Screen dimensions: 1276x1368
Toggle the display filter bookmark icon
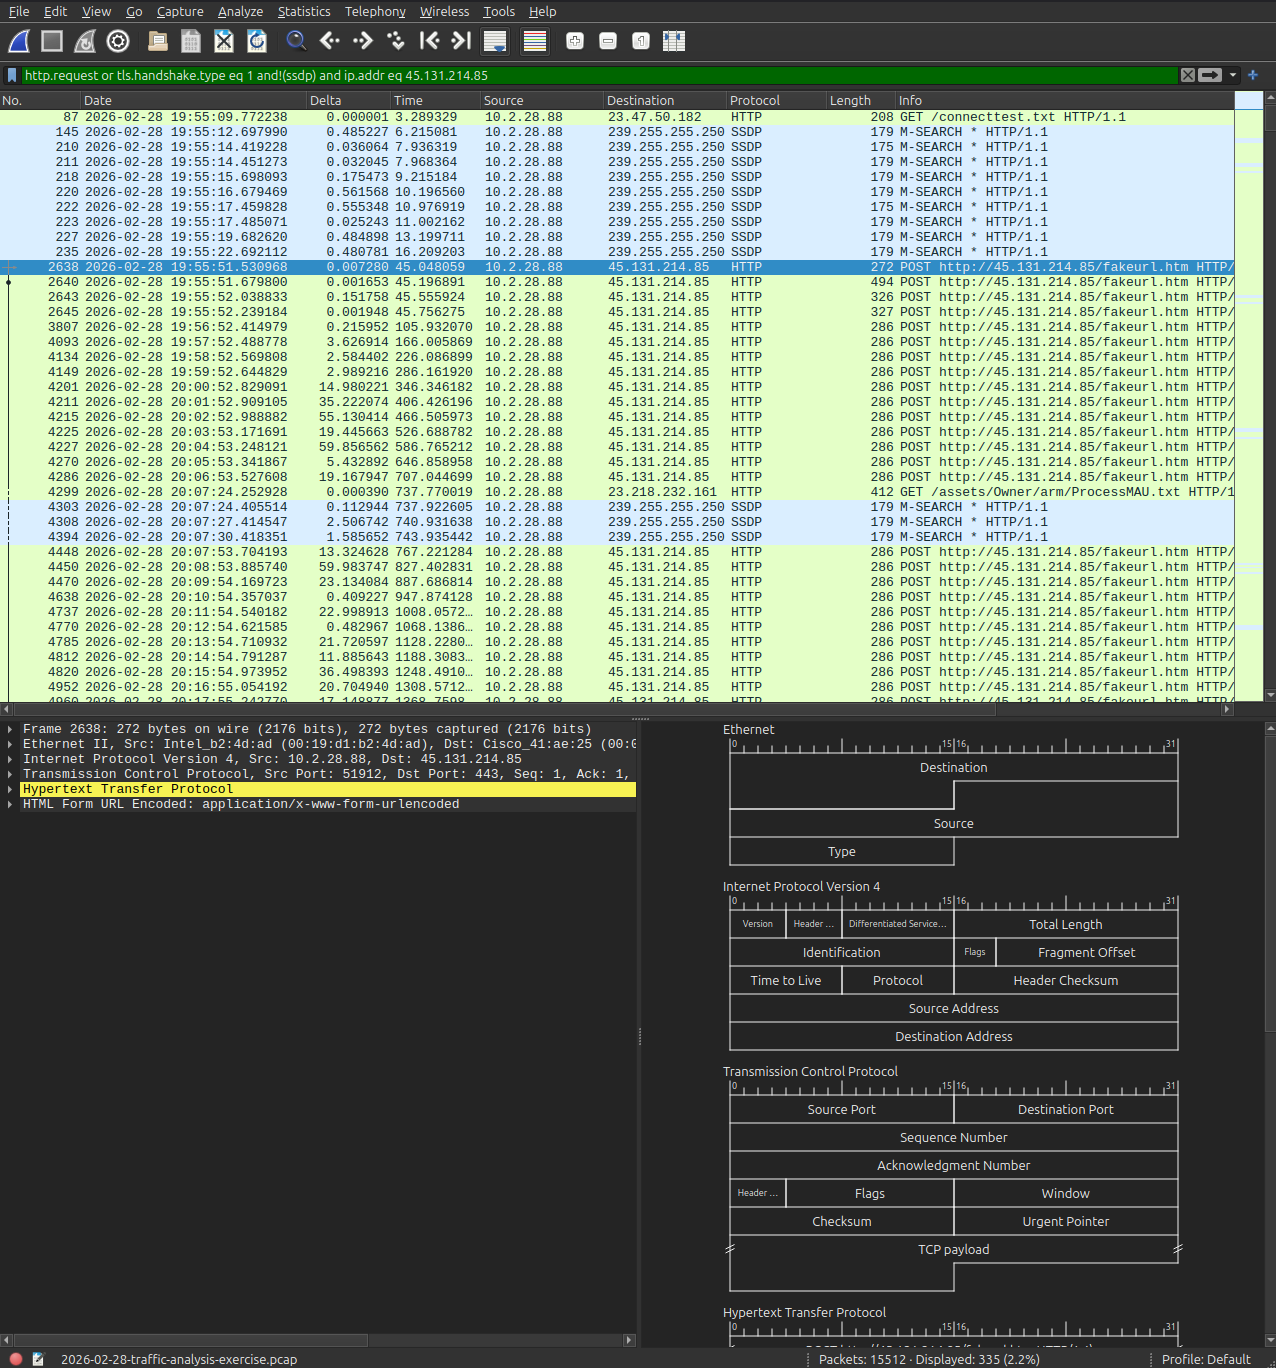click(12, 75)
